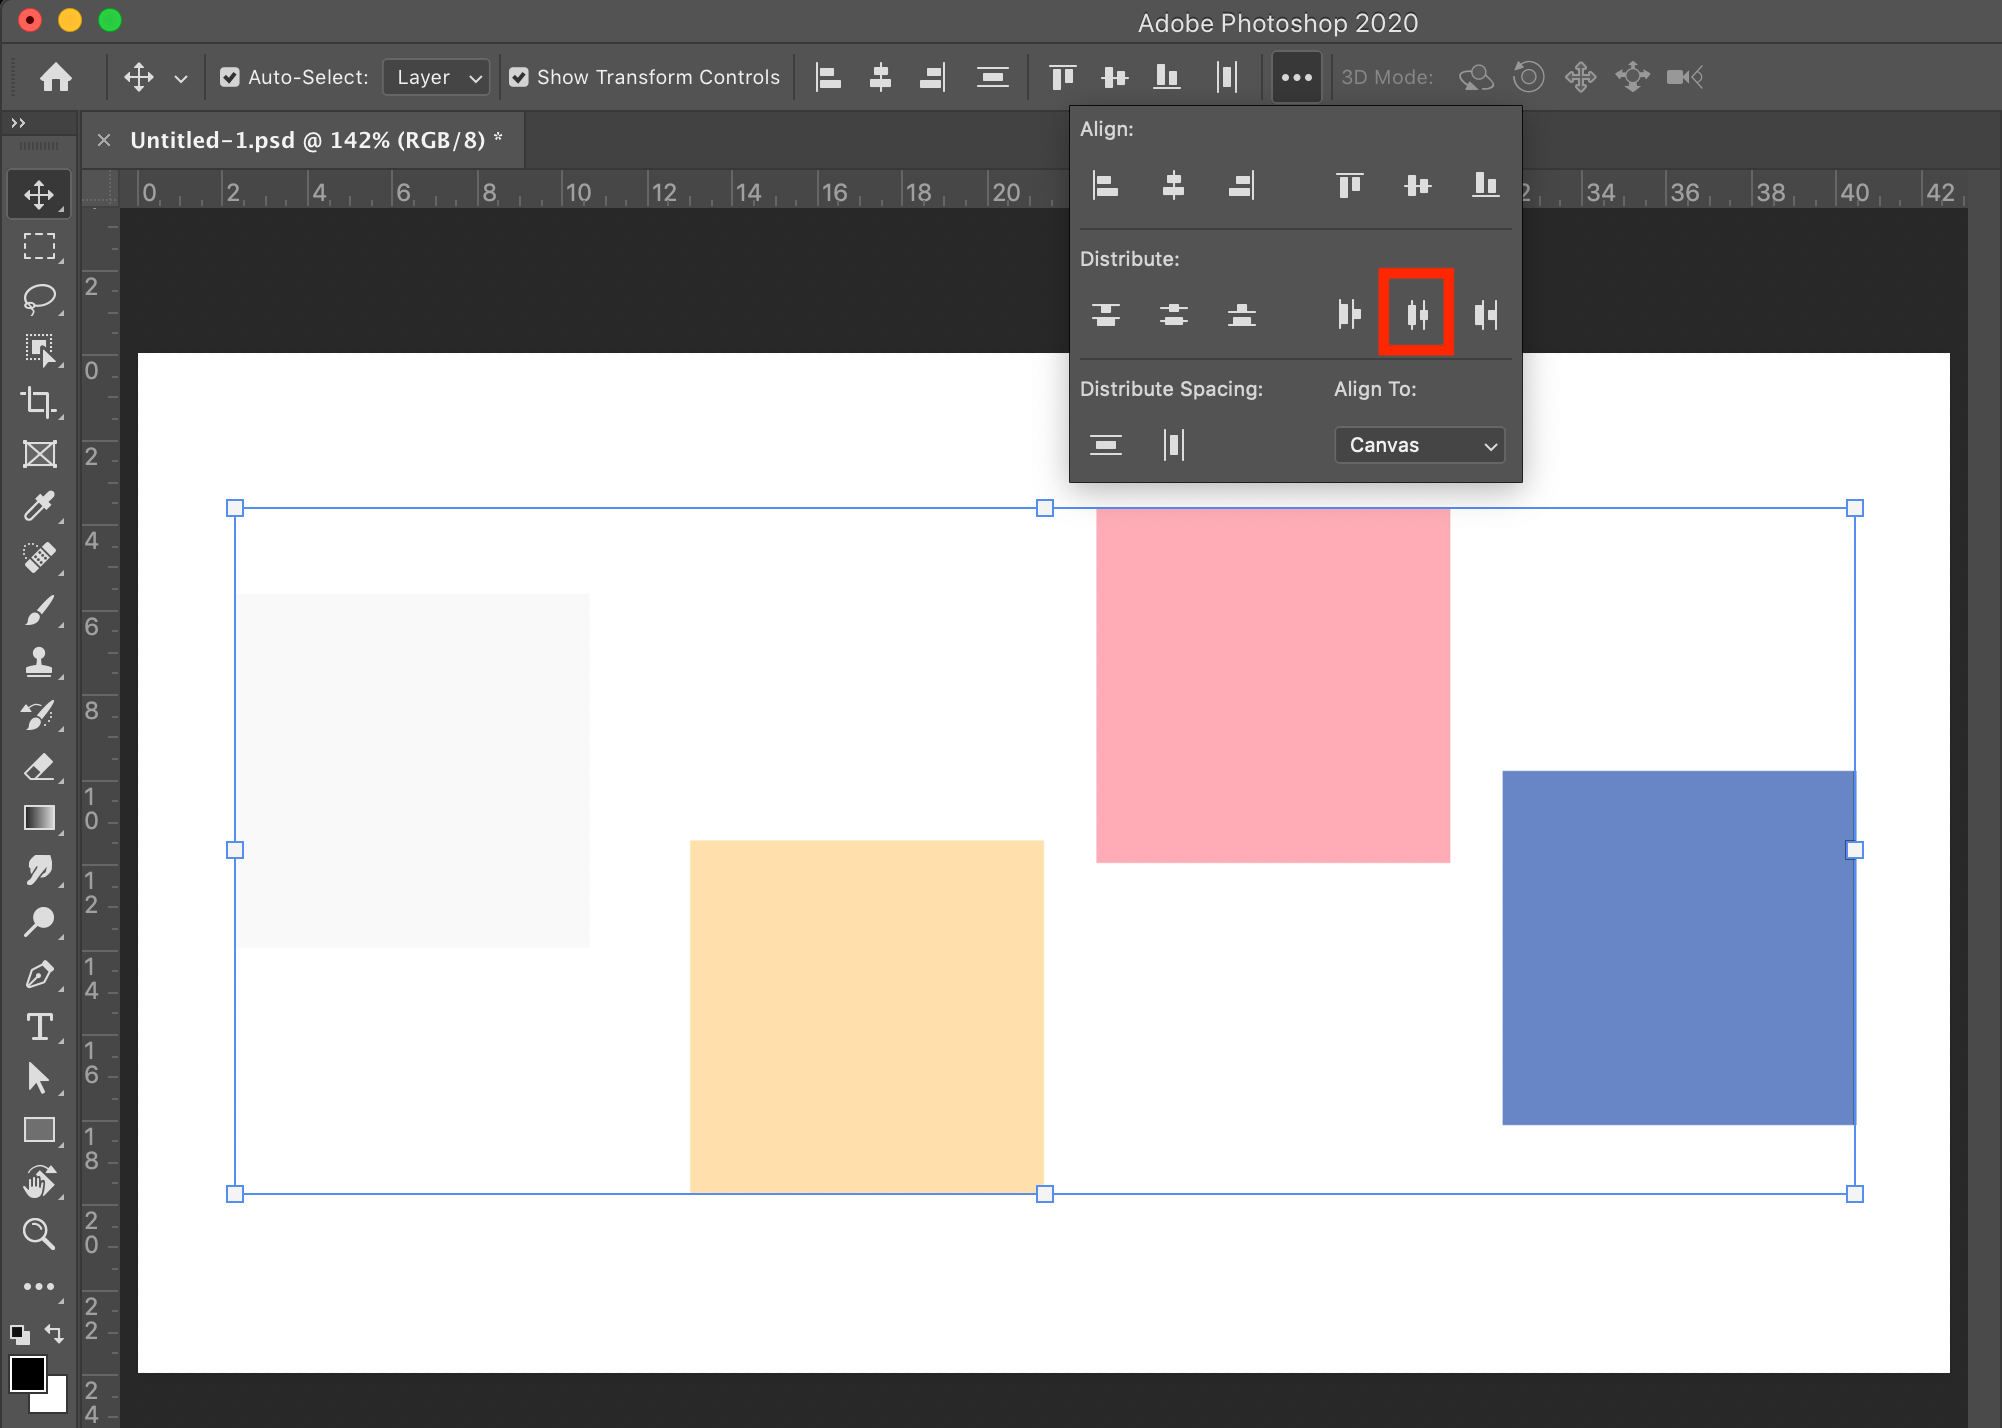Viewport: 2002px width, 1428px height.
Task: Select the Eyedropper tool
Action: coord(40,506)
